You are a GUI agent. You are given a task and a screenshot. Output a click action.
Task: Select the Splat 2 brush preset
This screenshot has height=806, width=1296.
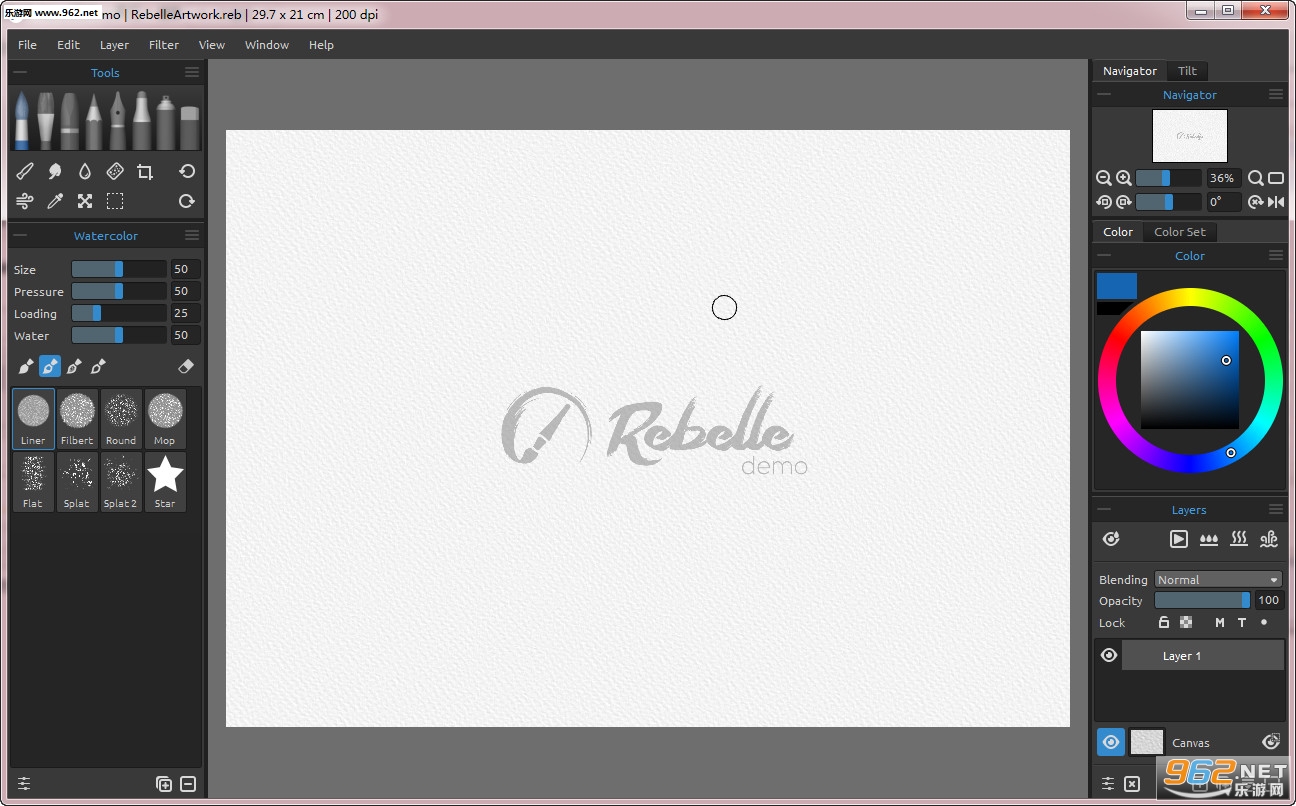(121, 482)
